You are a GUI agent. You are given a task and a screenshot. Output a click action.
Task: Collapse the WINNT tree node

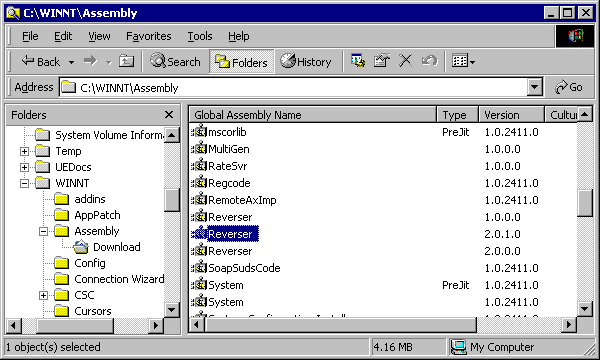point(24,183)
